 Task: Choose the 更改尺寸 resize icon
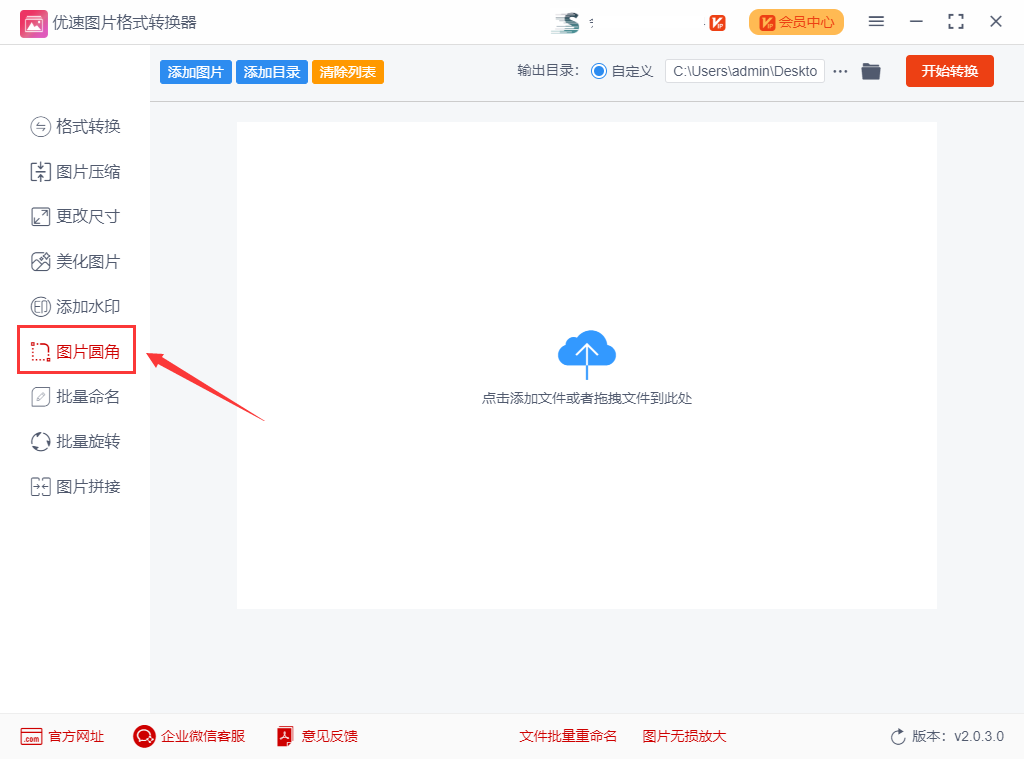coord(40,217)
